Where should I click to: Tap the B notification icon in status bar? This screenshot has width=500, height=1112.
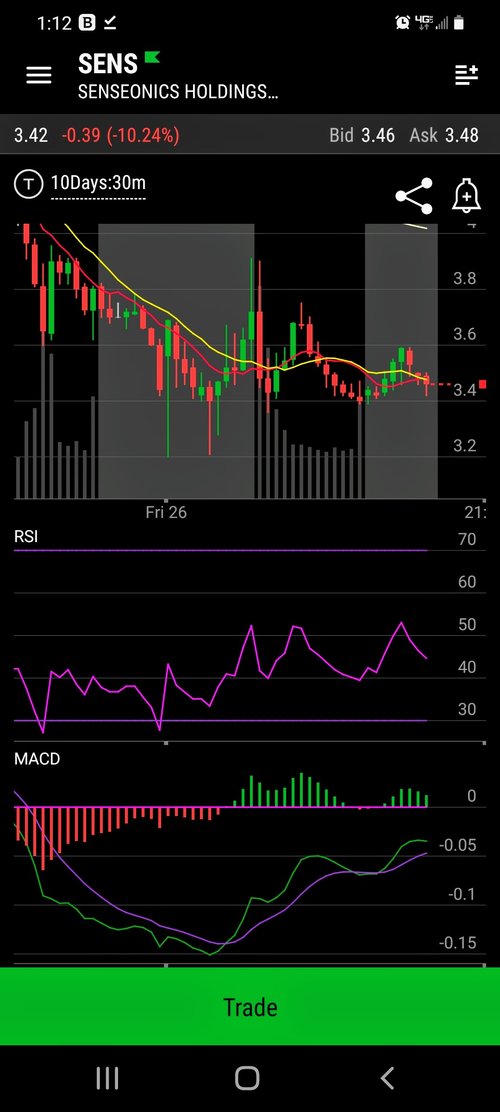[x=87, y=23]
